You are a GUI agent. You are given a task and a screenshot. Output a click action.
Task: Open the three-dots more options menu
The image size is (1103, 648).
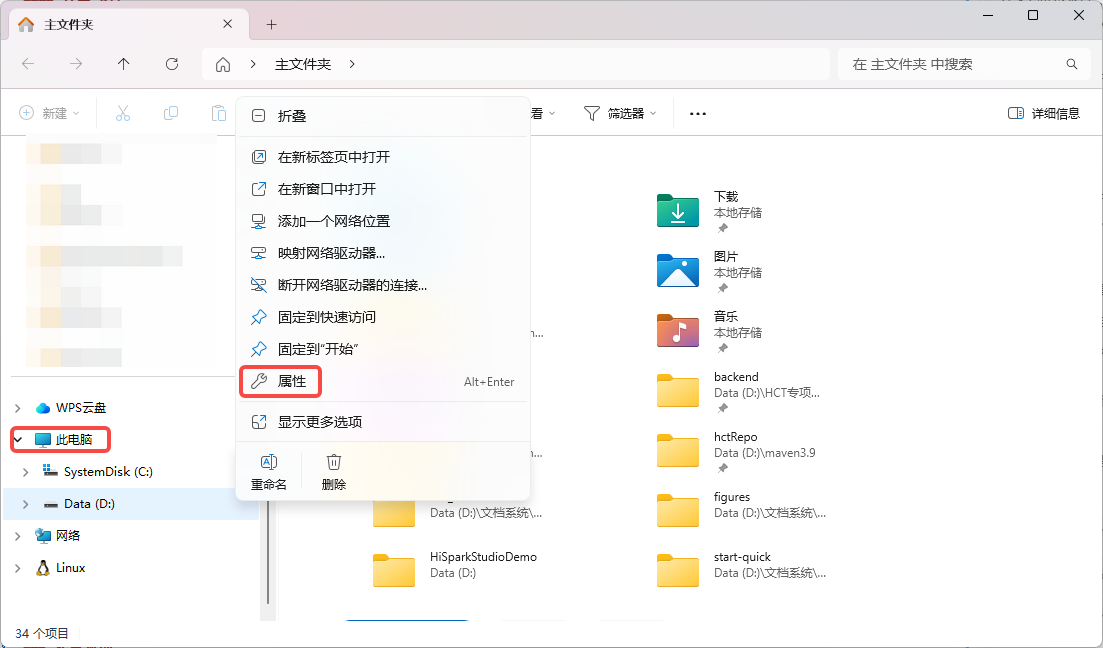click(x=697, y=113)
